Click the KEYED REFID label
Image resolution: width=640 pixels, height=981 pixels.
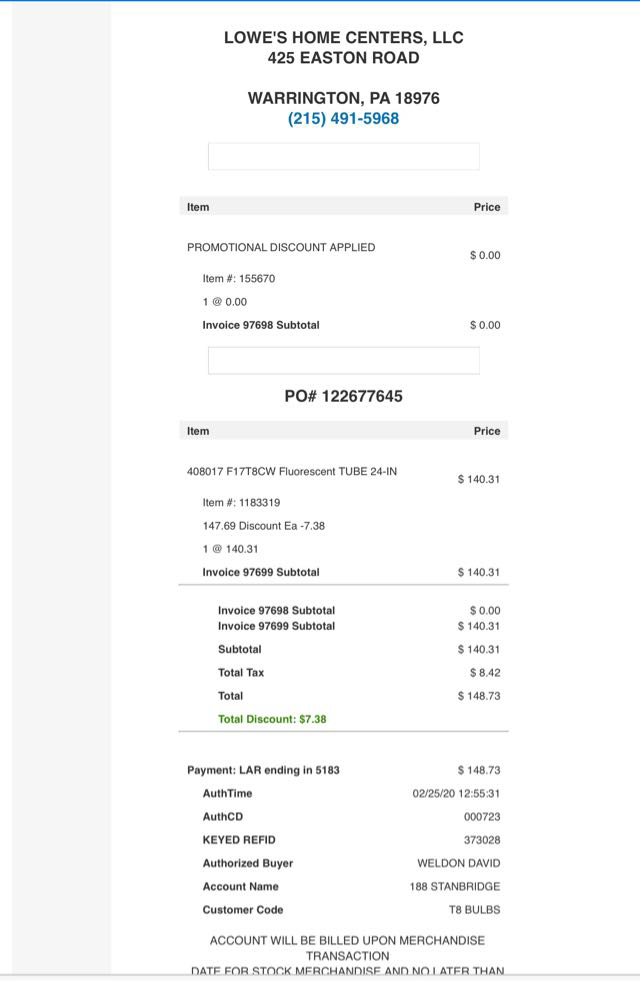point(238,840)
